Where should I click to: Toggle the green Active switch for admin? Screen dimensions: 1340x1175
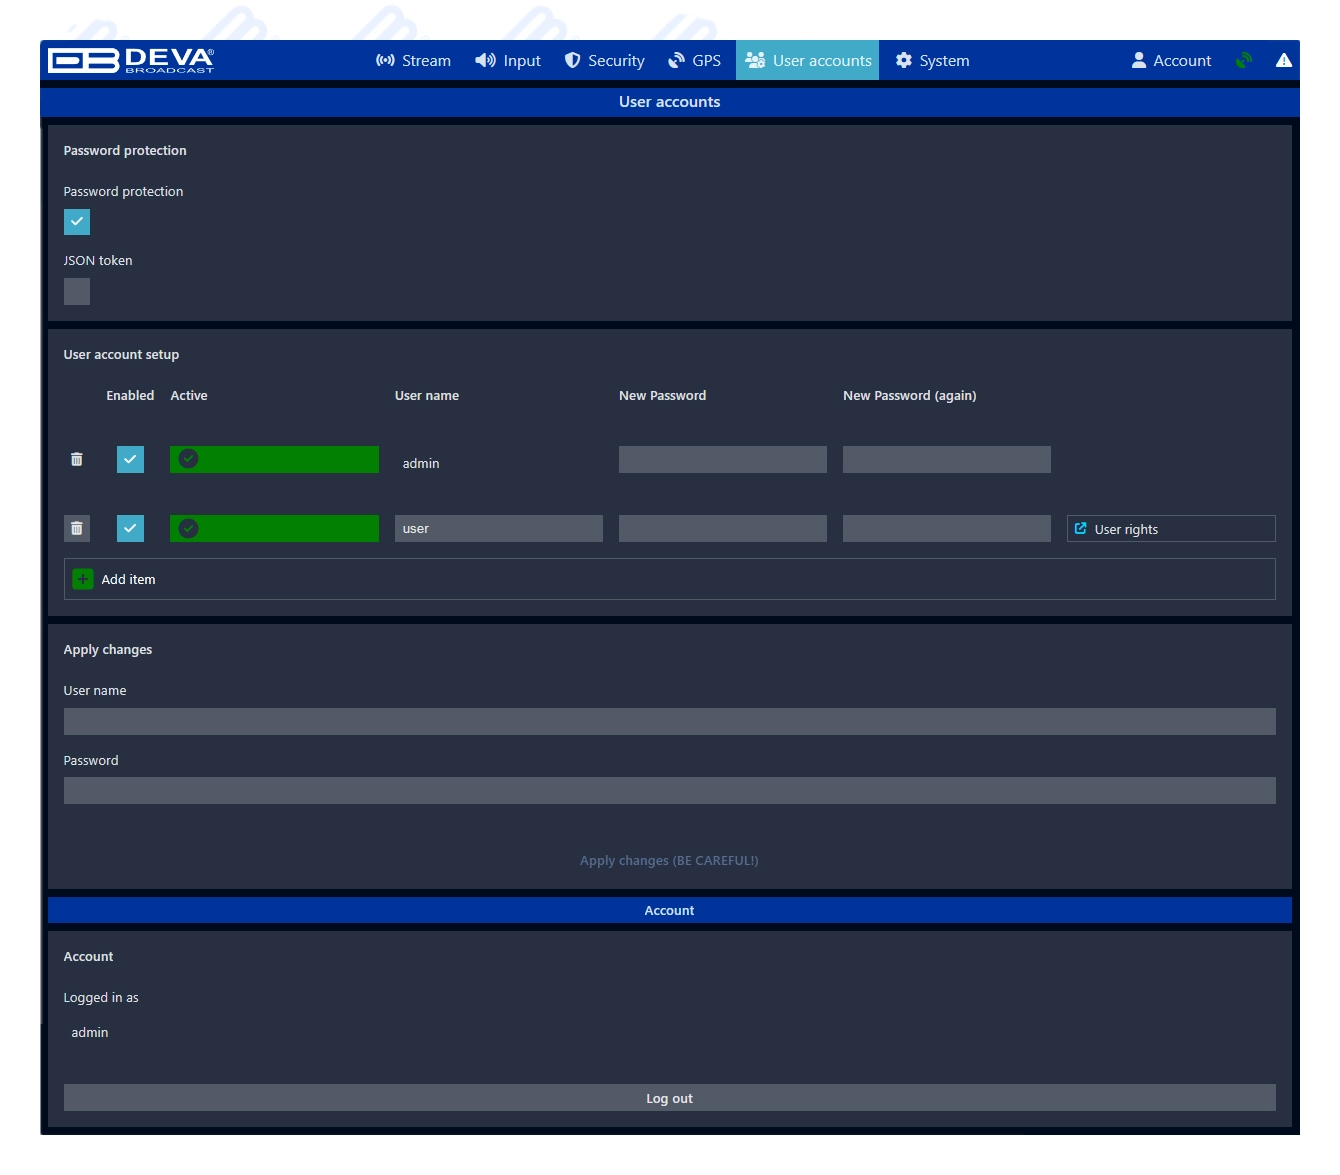(273, 459)
